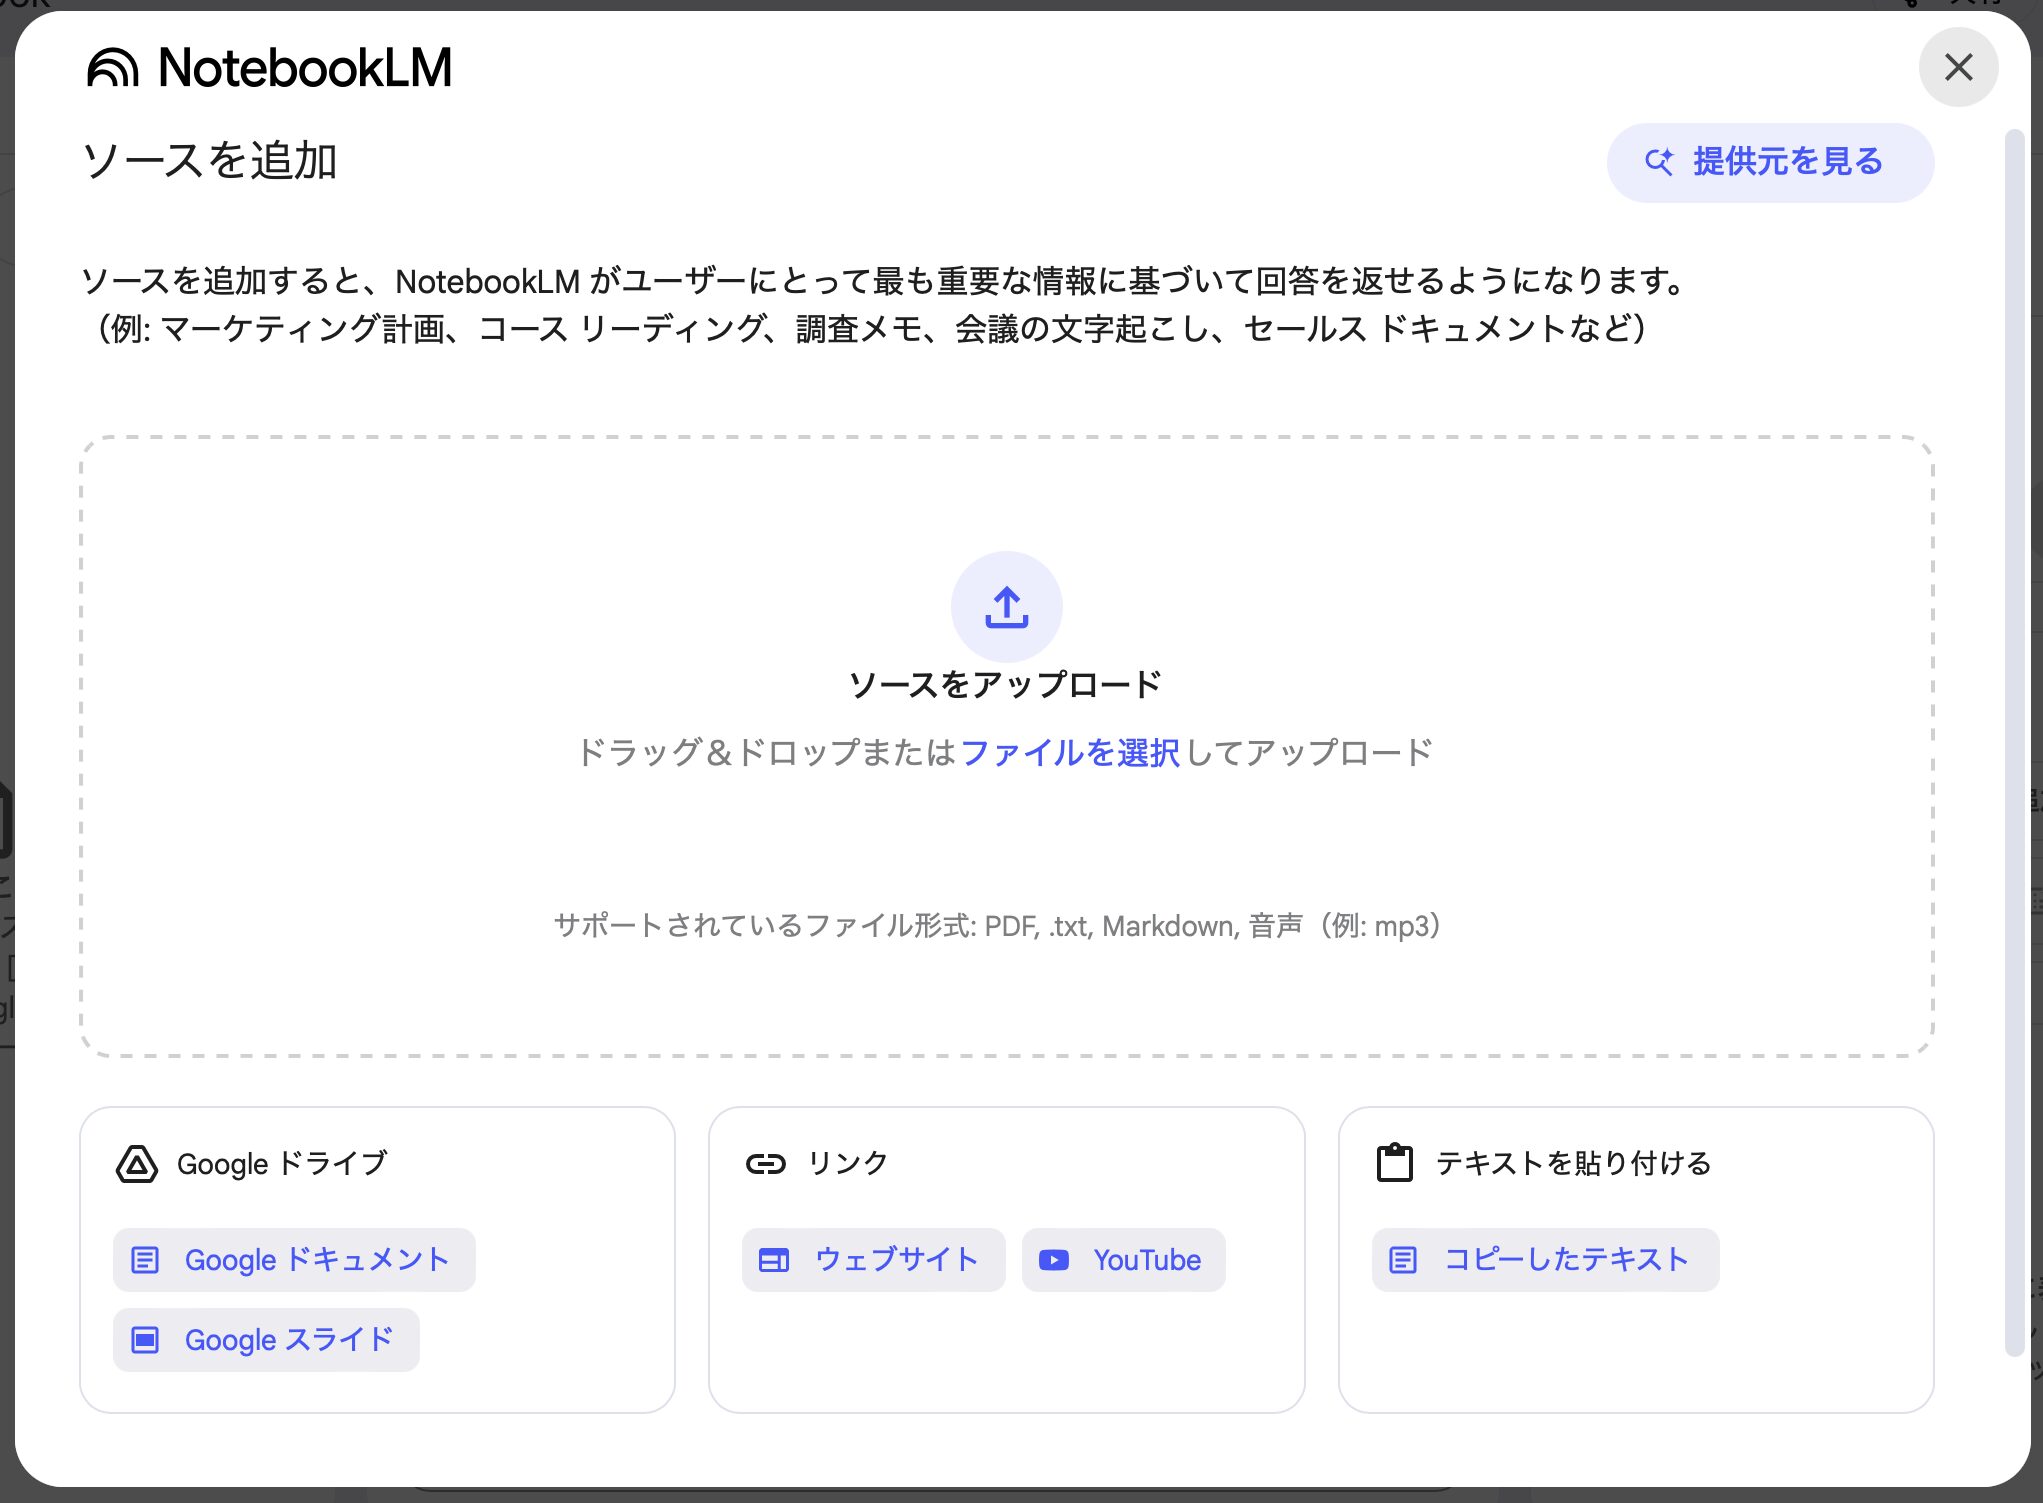Click the Google ドライブ section label

coord(282,1164)
